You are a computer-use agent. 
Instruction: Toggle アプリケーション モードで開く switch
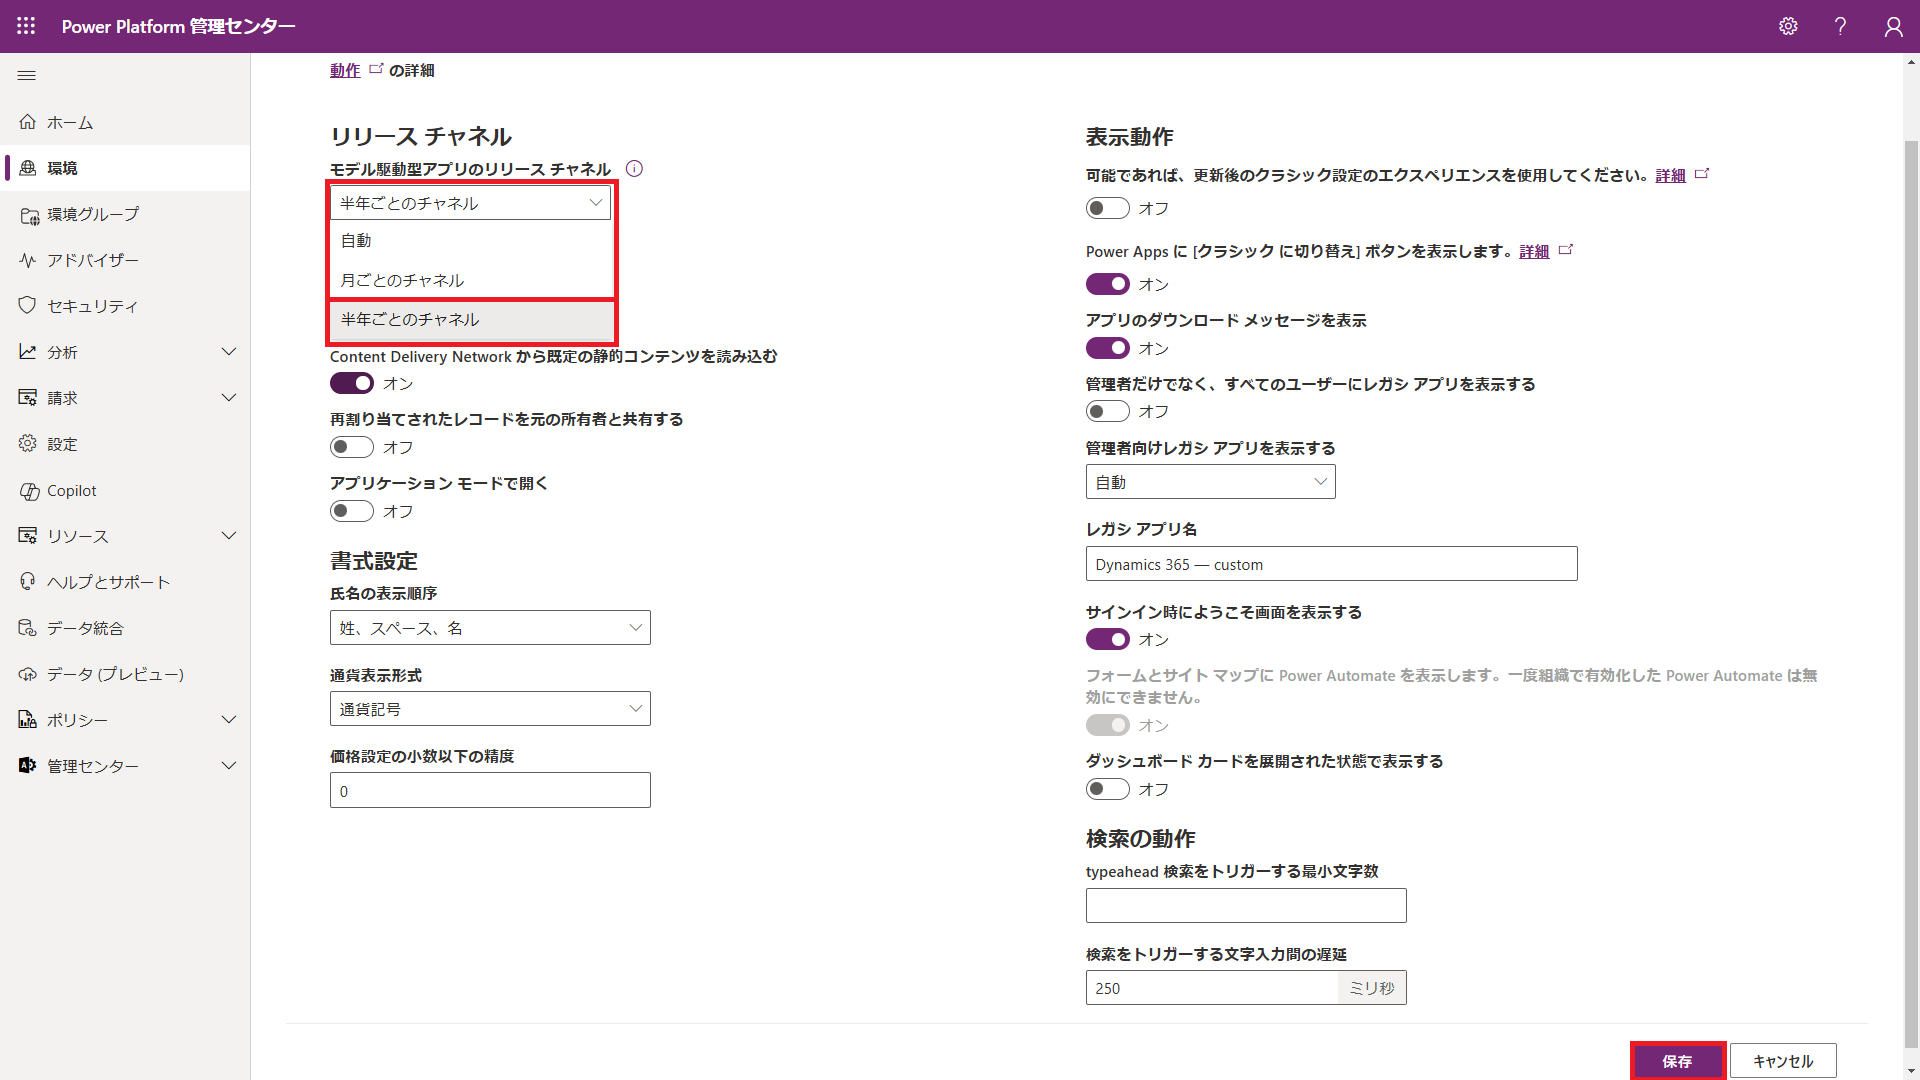[352, 511]
